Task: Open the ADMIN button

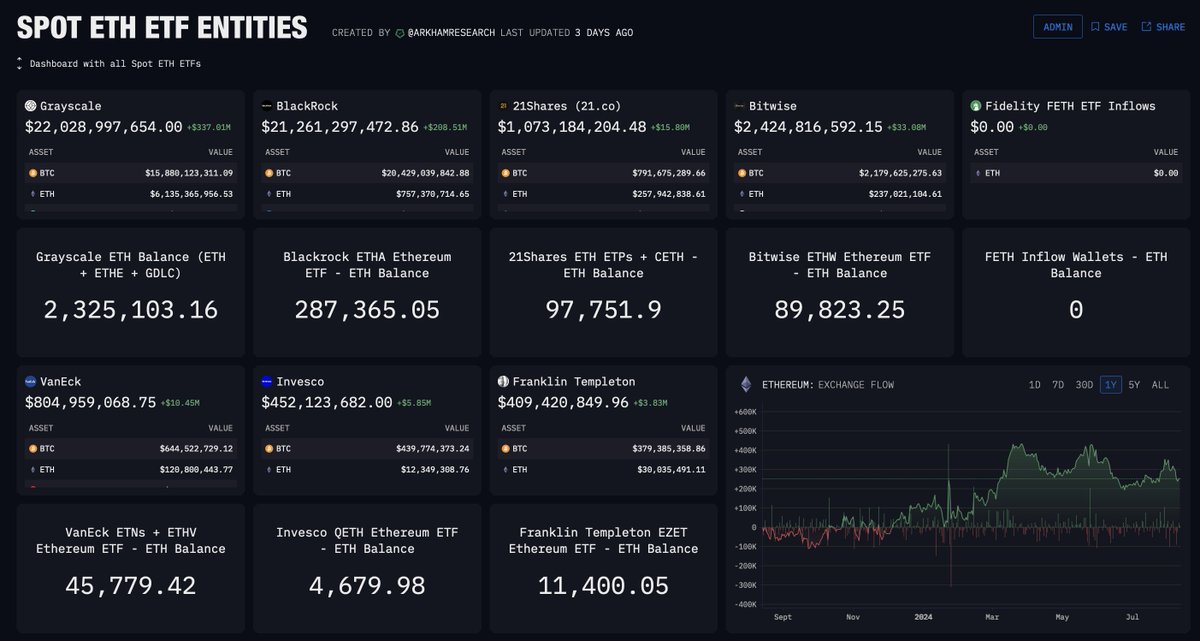Action: (1058, 27)
